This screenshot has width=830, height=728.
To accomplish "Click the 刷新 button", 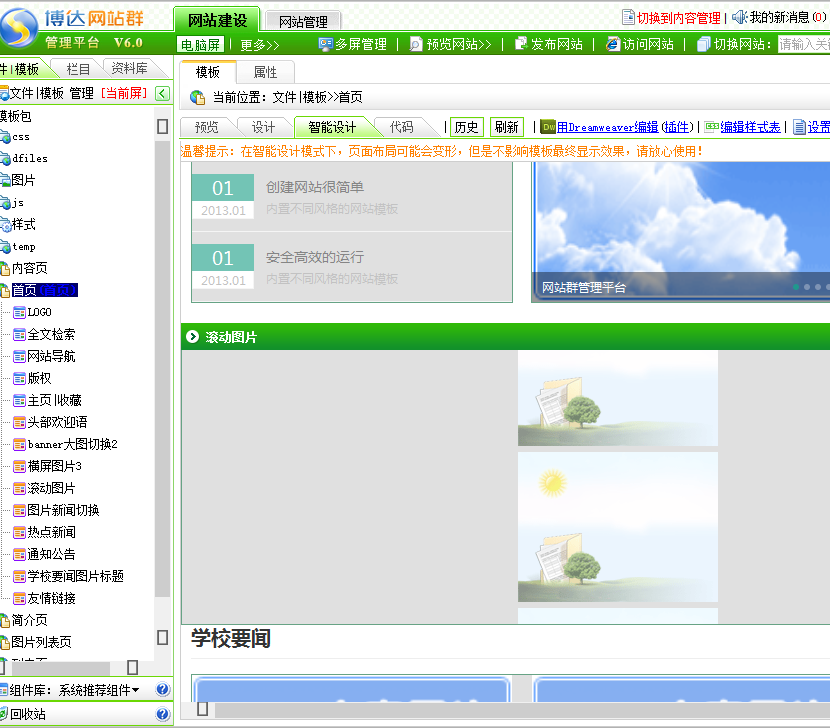I will pyautogui.click(x=506, y=127).
